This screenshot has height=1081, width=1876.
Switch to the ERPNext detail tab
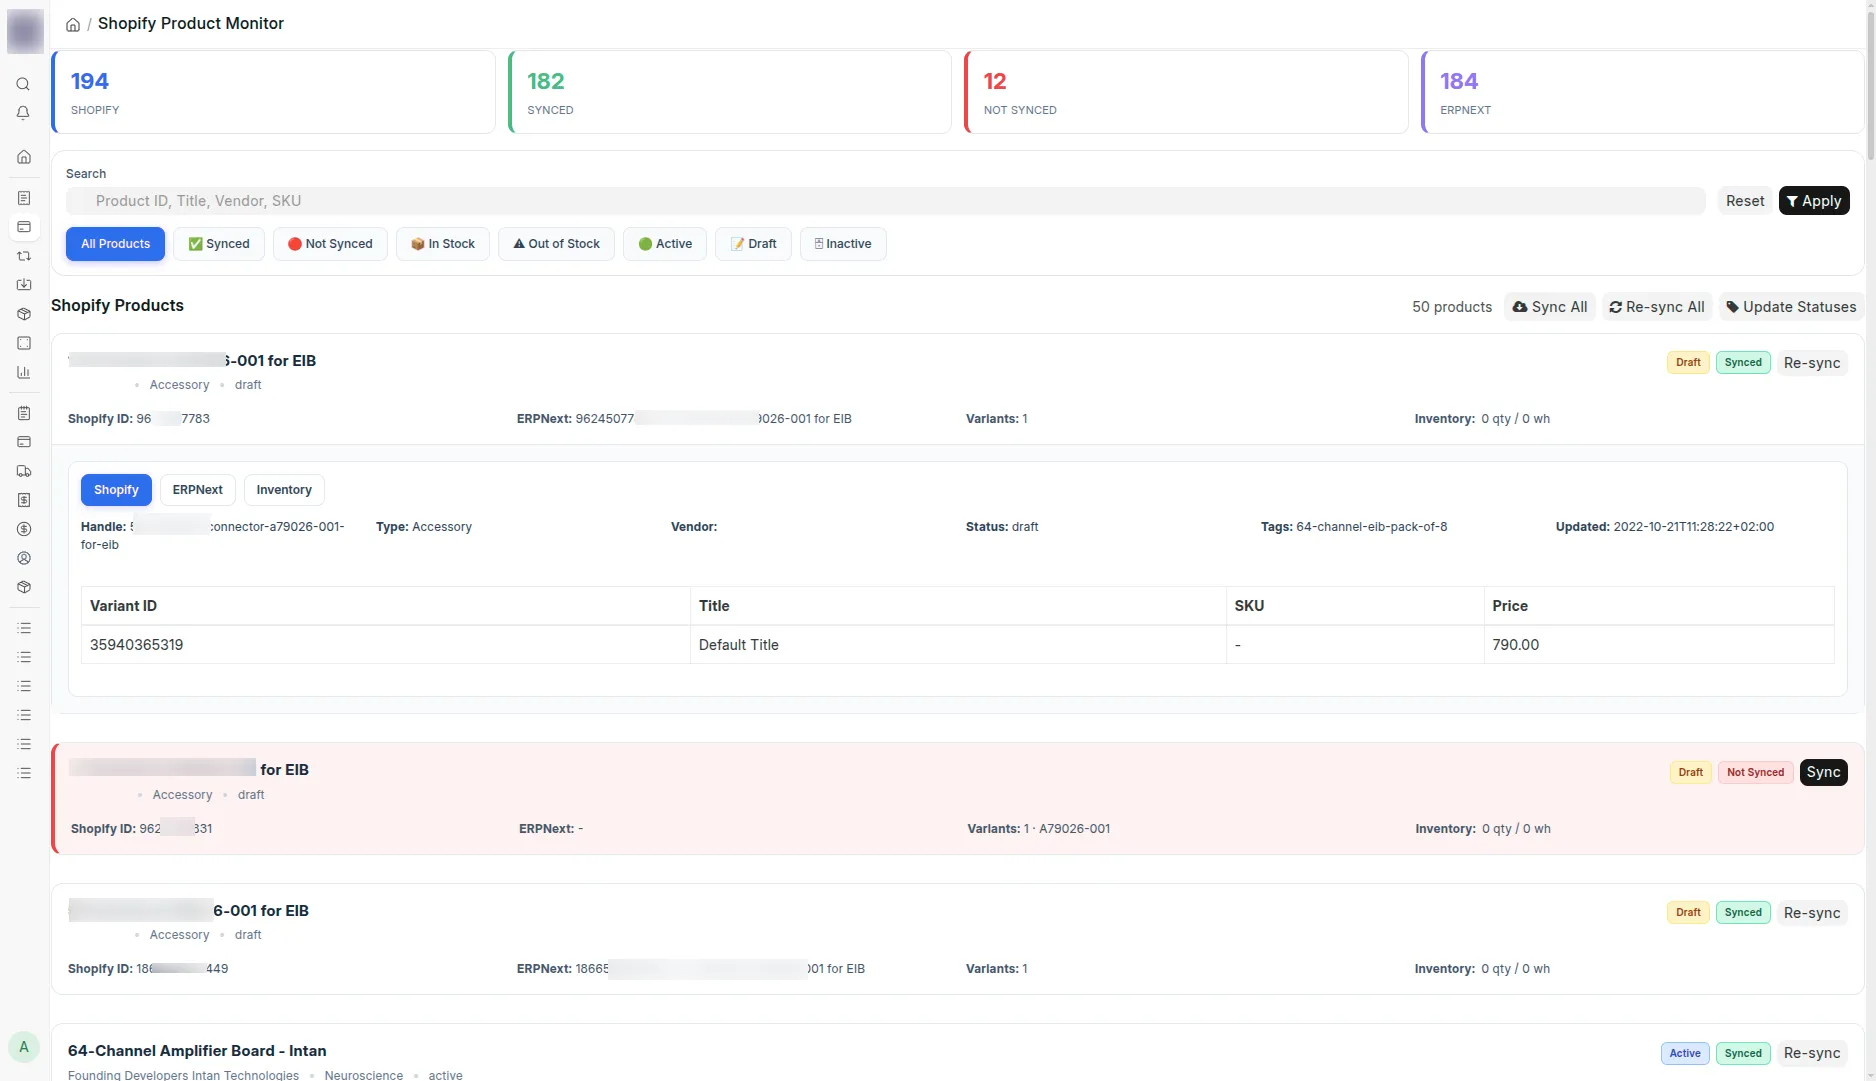tap(198, 490)
